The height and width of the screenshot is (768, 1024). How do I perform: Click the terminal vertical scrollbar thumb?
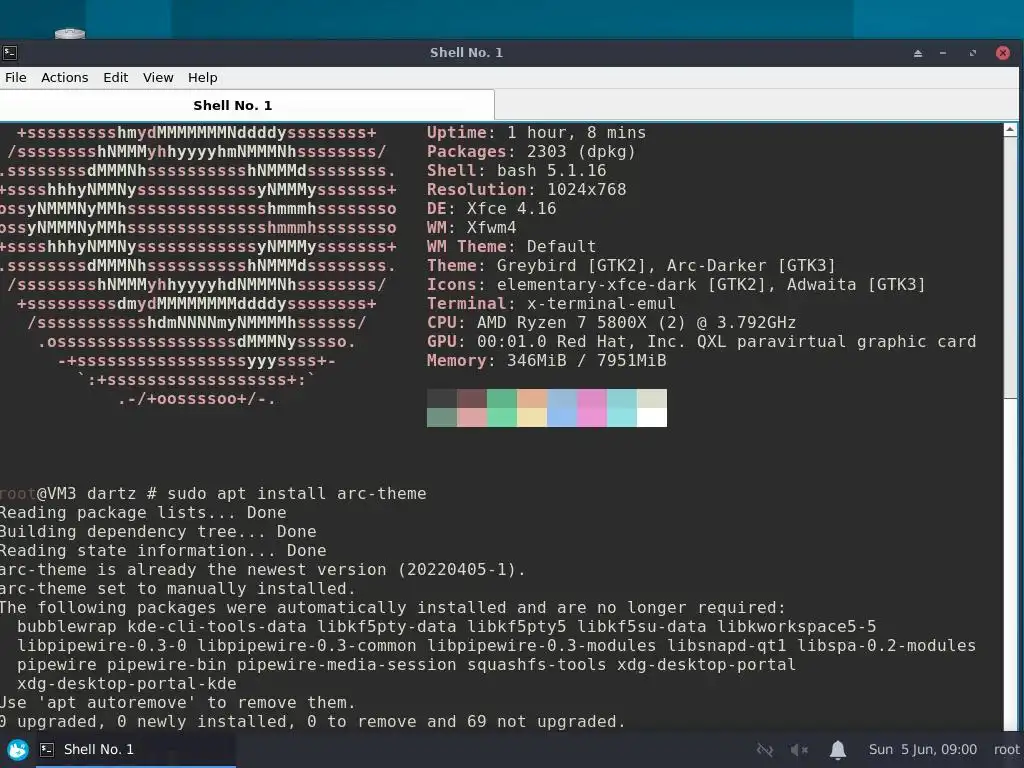pyautogui.click(x=1010, y=268)
